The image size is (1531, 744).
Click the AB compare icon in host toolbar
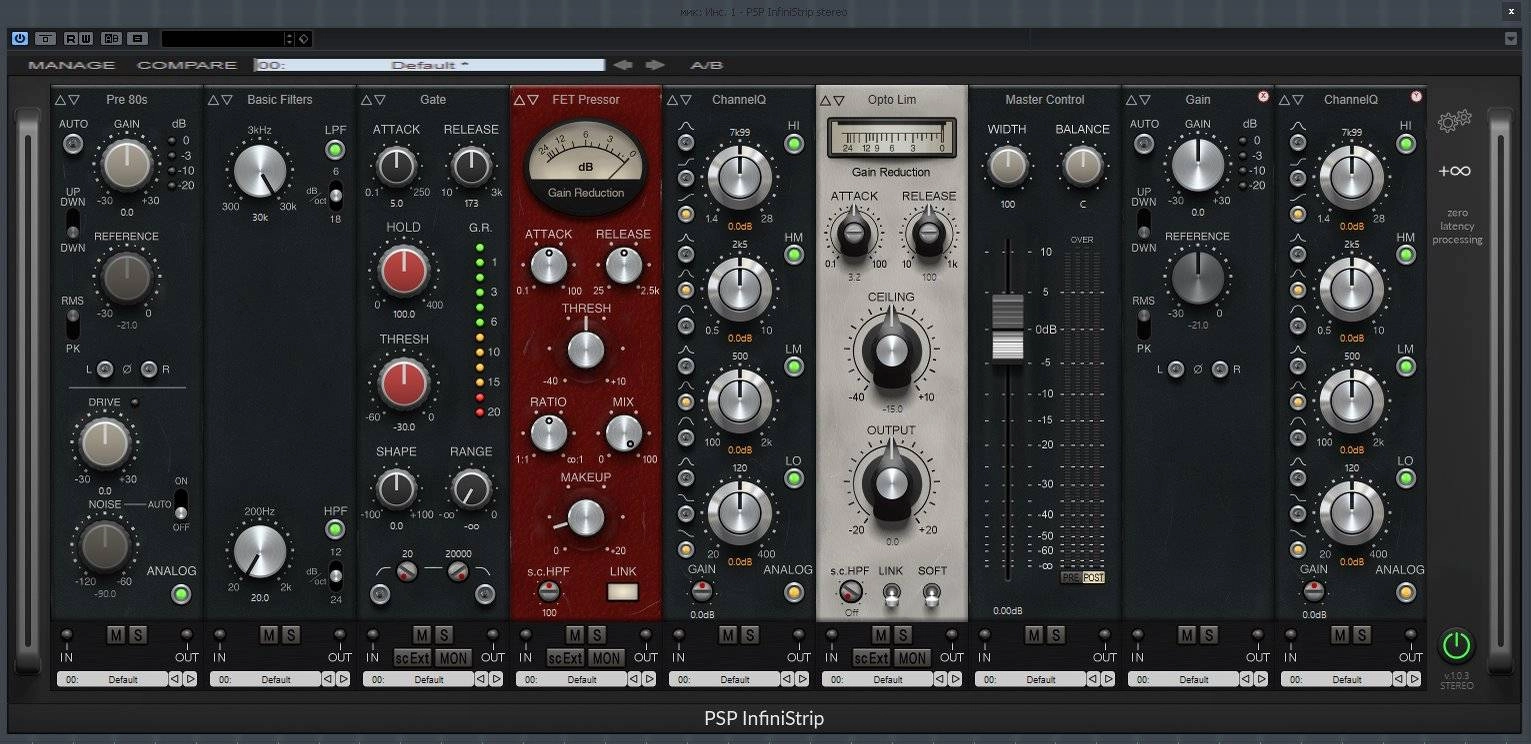[111, 38]
